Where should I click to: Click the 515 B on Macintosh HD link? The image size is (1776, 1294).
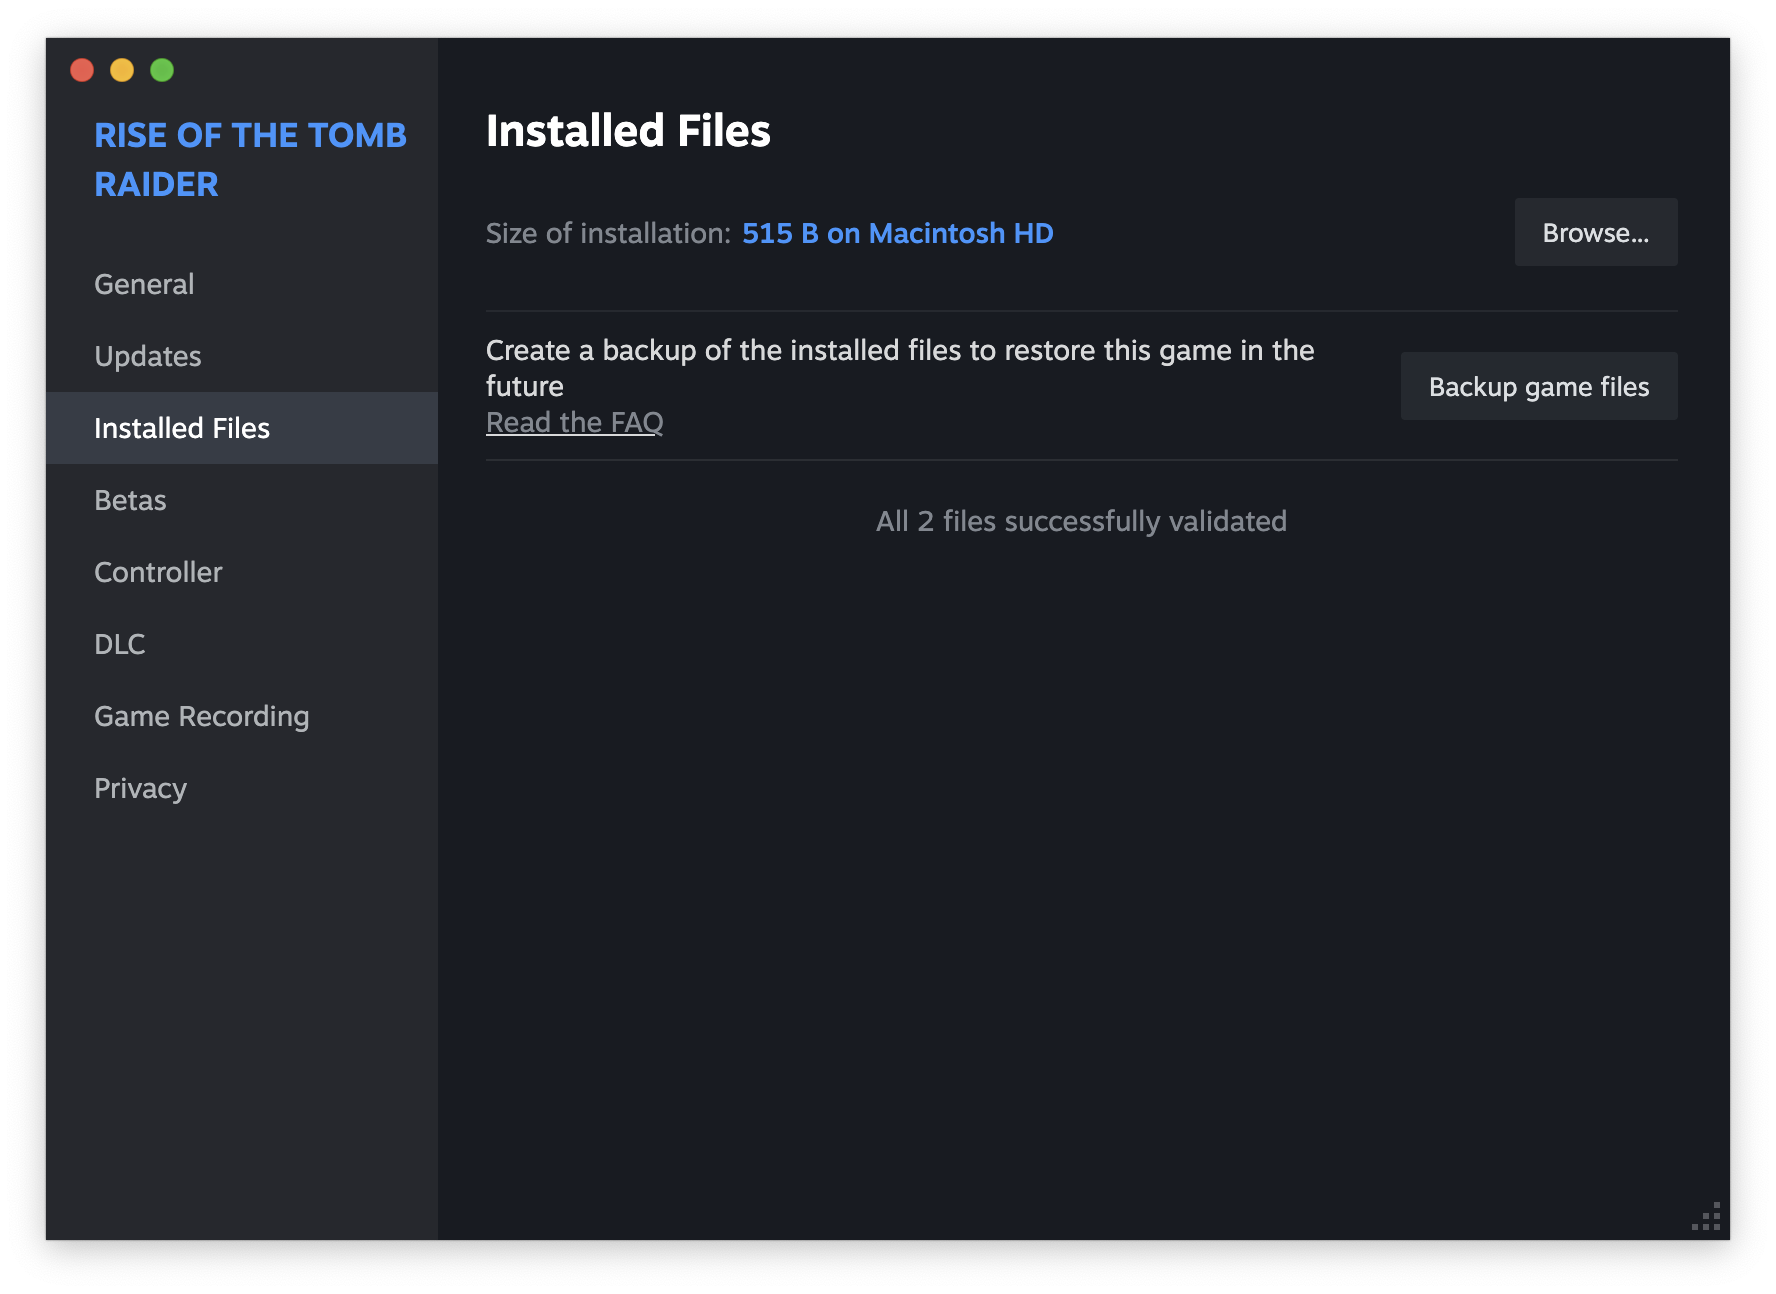point(897,233)
